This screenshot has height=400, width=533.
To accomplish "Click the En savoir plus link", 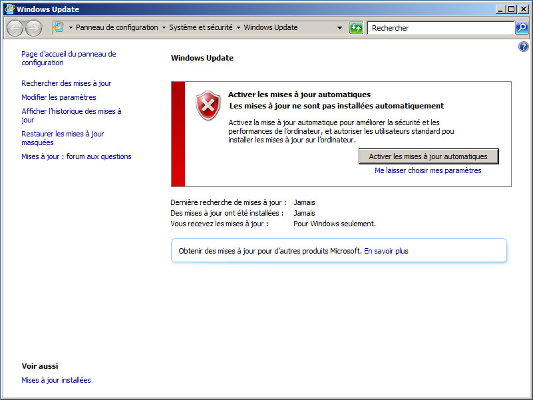I will pyautogui.click(x=386, y=251).
